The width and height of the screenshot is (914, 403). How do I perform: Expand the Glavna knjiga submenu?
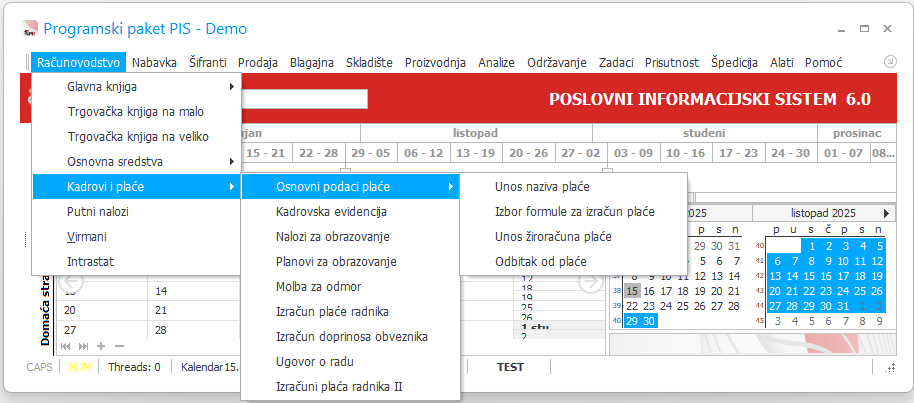(x=136, y=87)
